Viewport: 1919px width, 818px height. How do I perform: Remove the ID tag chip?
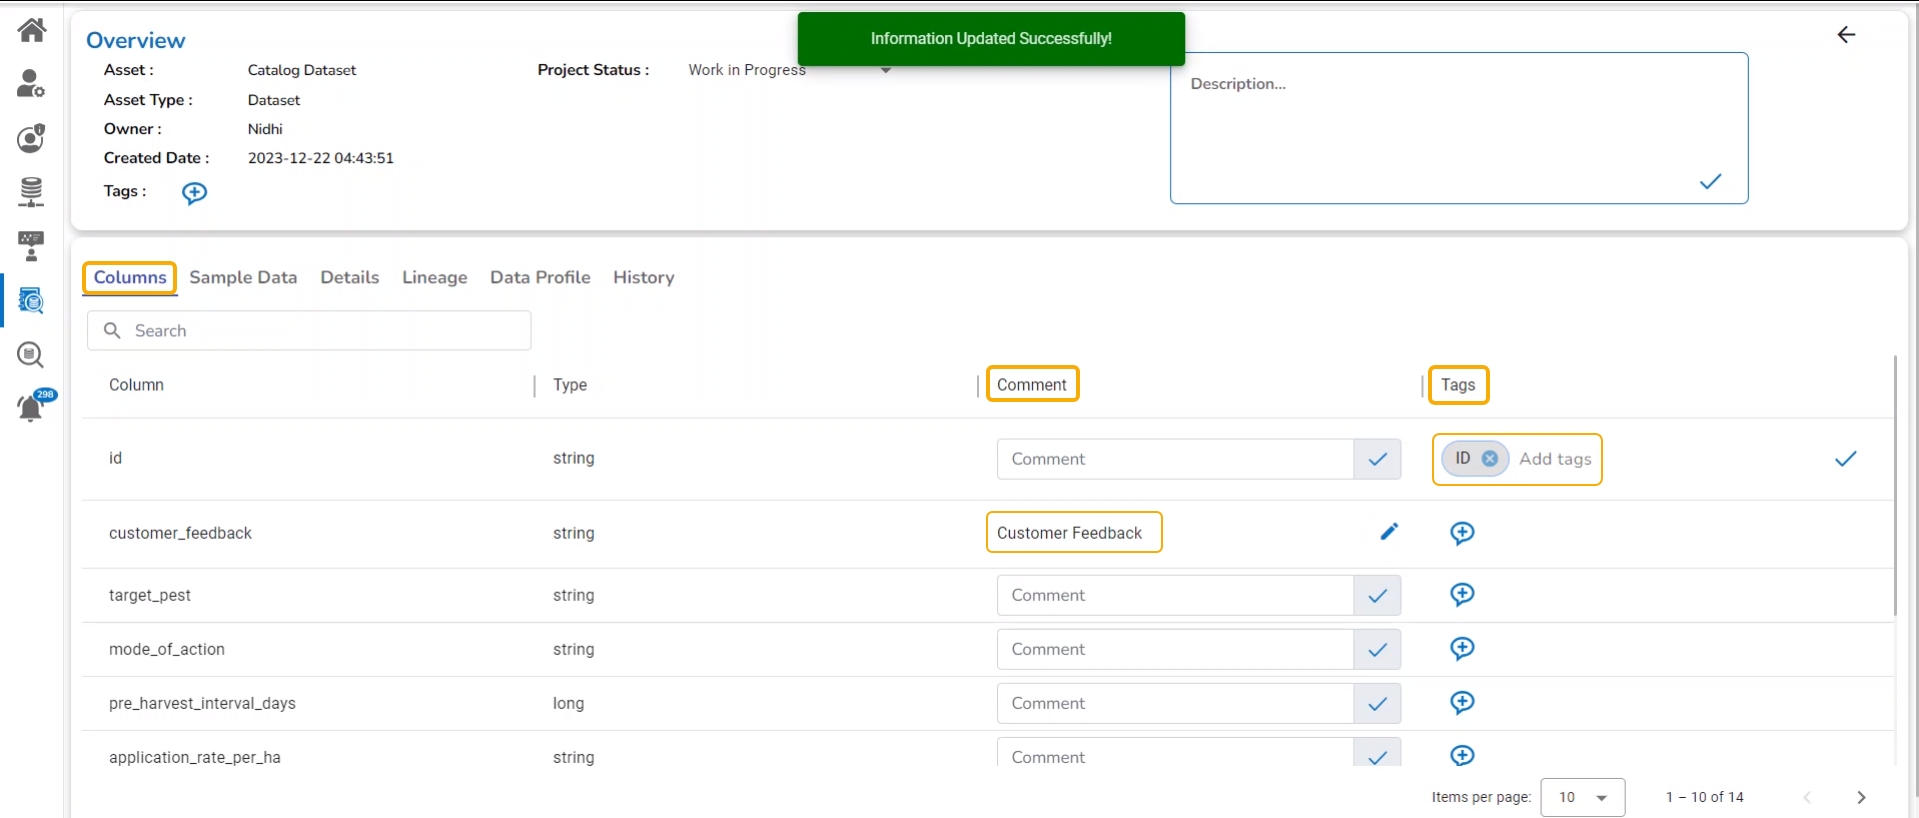pyautogui.click(x=1489, y=459)
